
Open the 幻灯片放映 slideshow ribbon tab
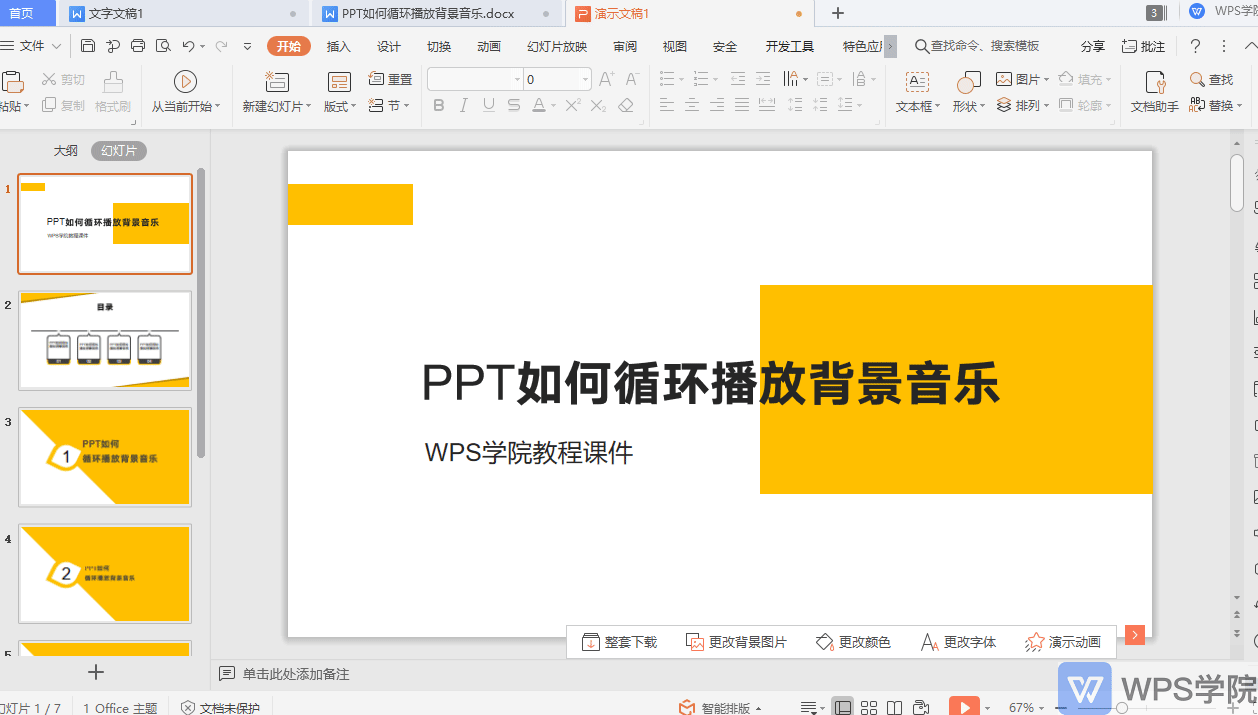pos(557,46)
